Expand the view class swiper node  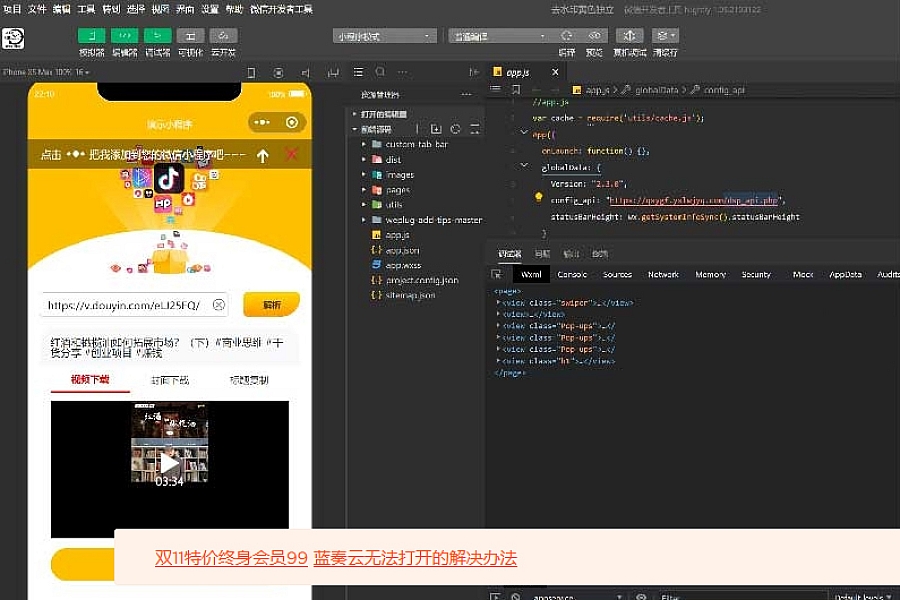click(x=498, y=303)
